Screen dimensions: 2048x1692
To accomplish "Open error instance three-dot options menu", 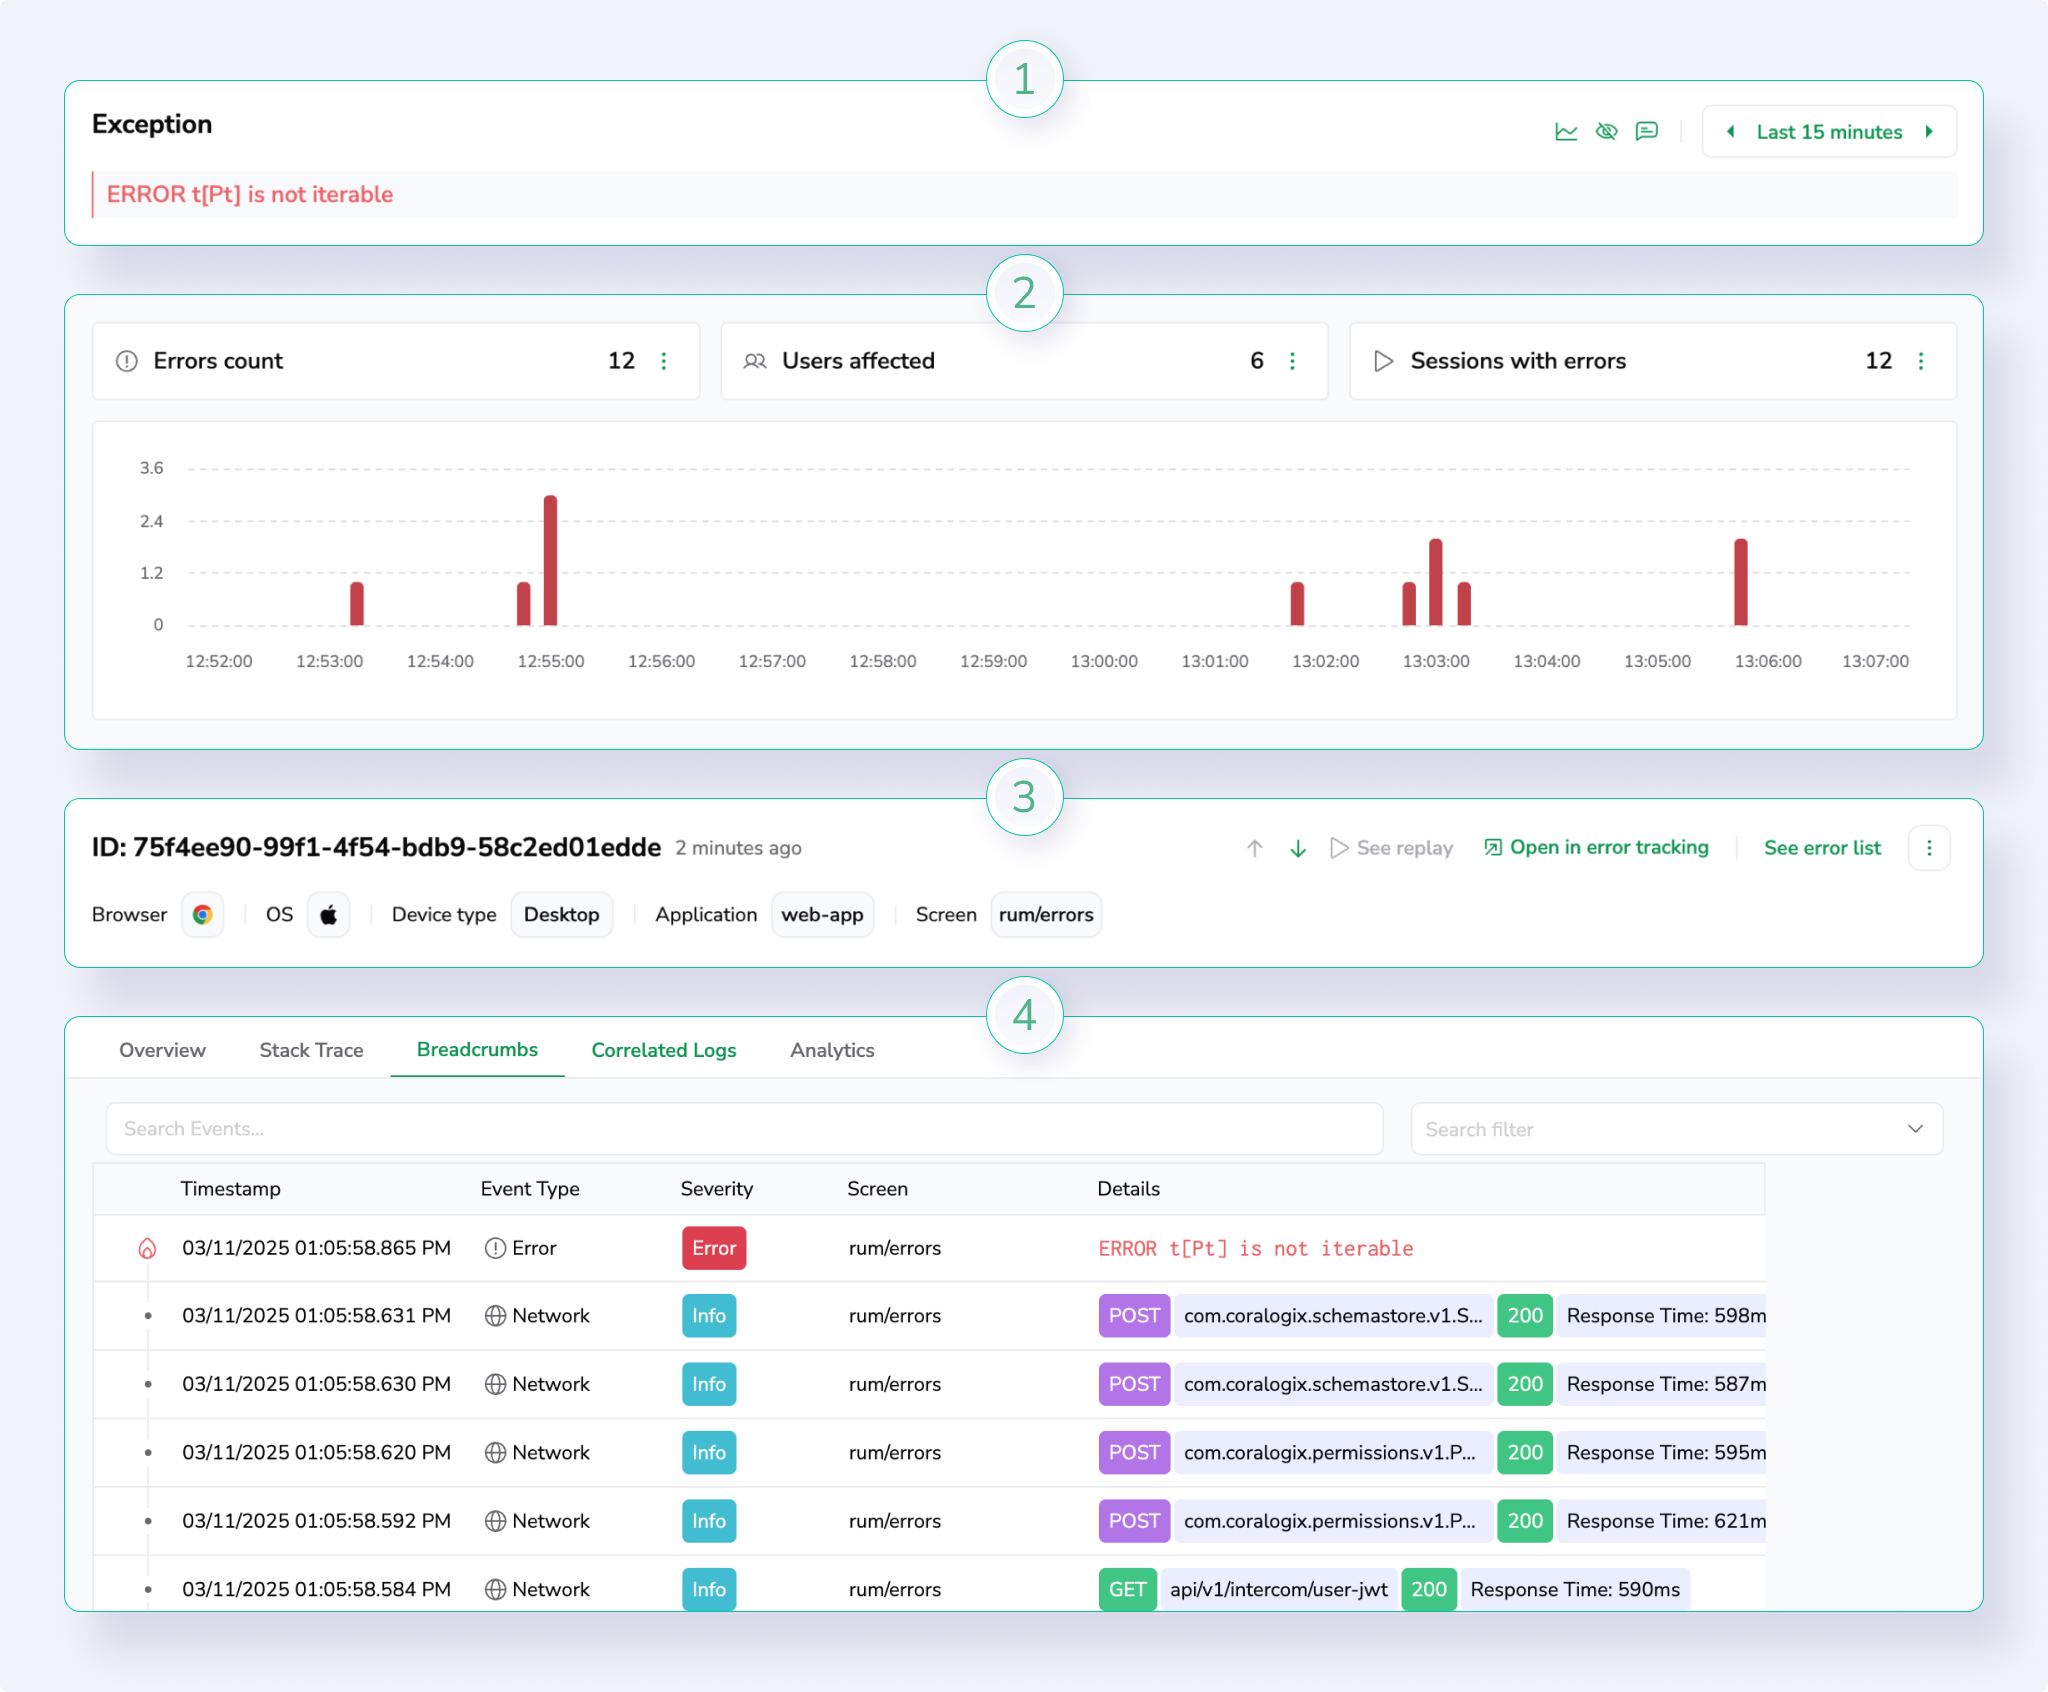I will pos(1929,848).
